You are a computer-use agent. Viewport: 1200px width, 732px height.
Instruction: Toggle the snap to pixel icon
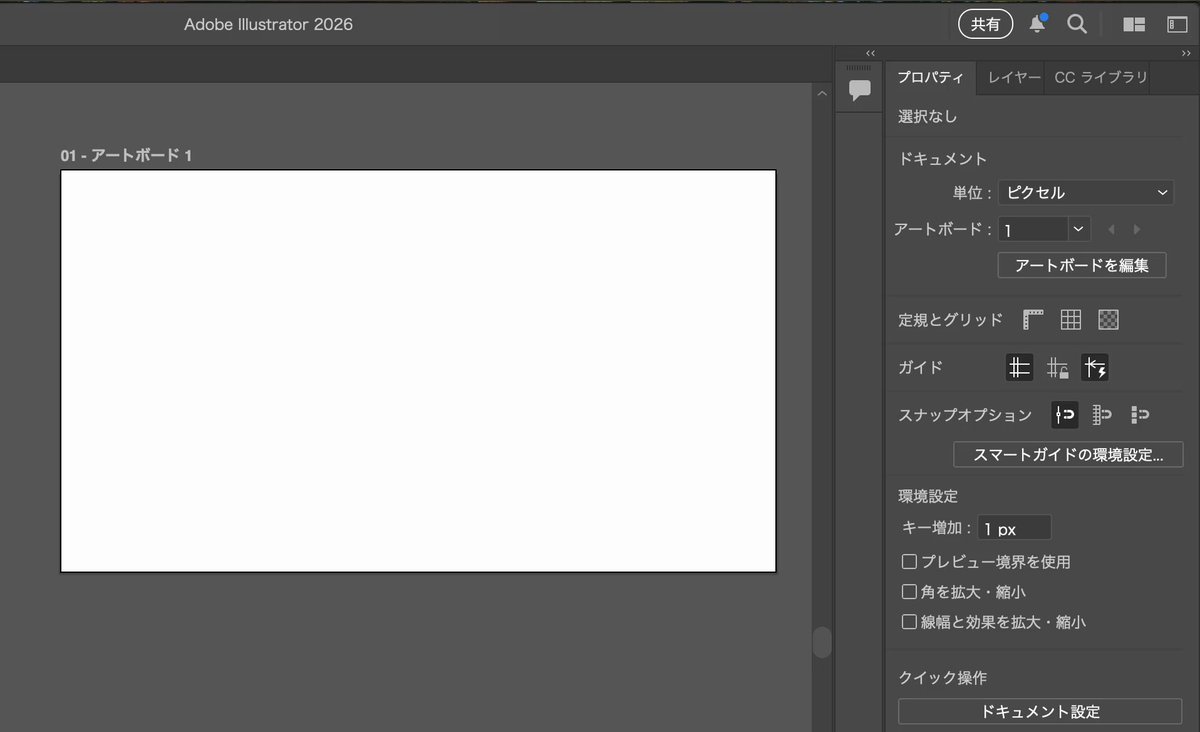(1139, 414)
